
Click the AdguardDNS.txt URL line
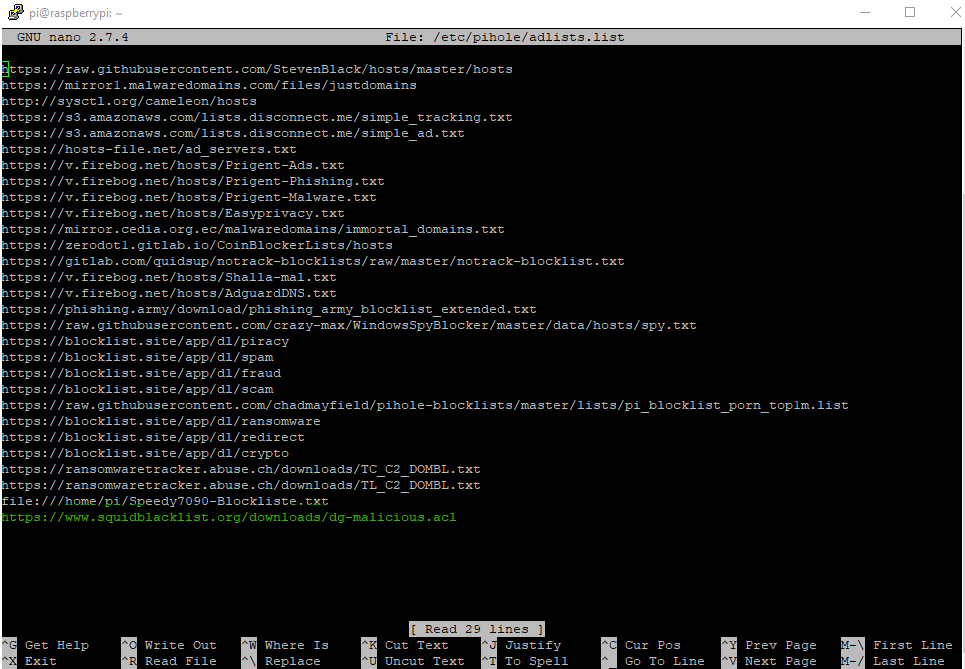[169, 293]
